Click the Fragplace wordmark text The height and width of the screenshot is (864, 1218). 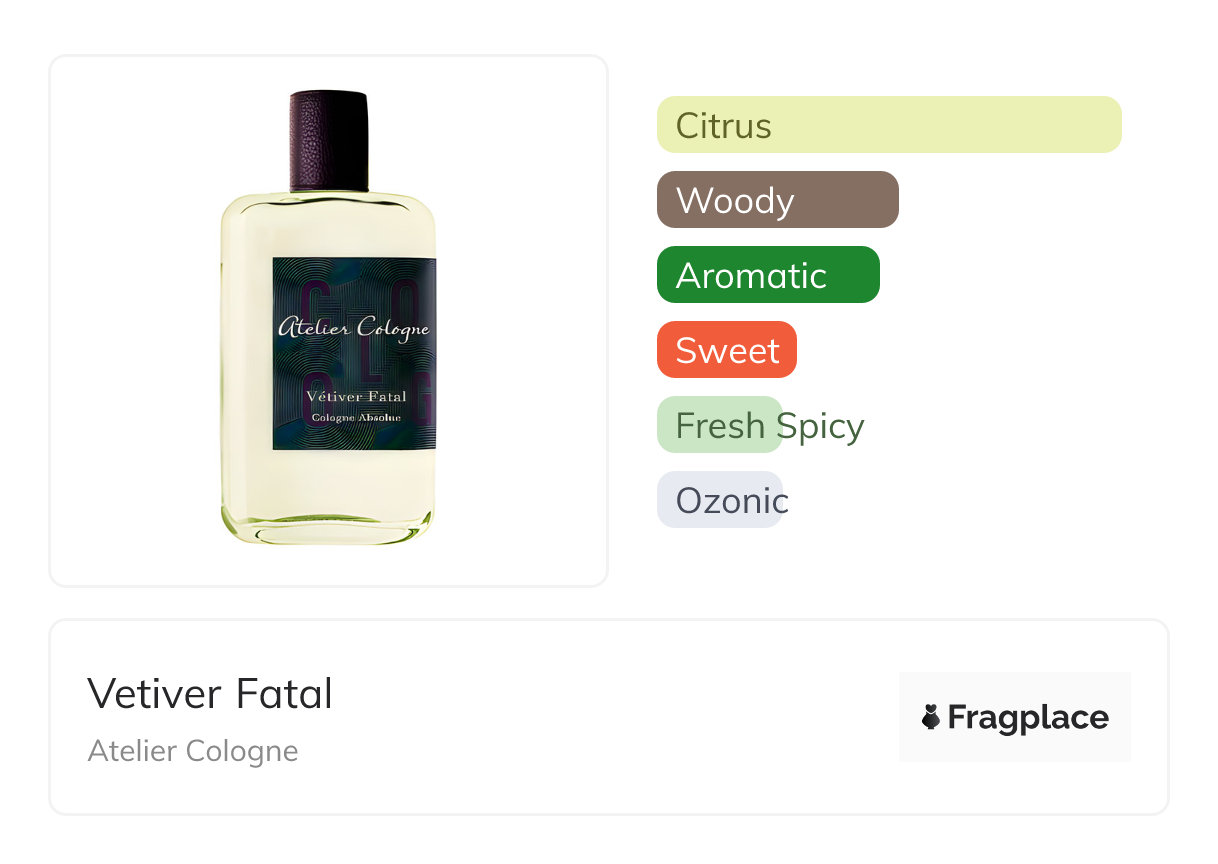point(1028,718)
